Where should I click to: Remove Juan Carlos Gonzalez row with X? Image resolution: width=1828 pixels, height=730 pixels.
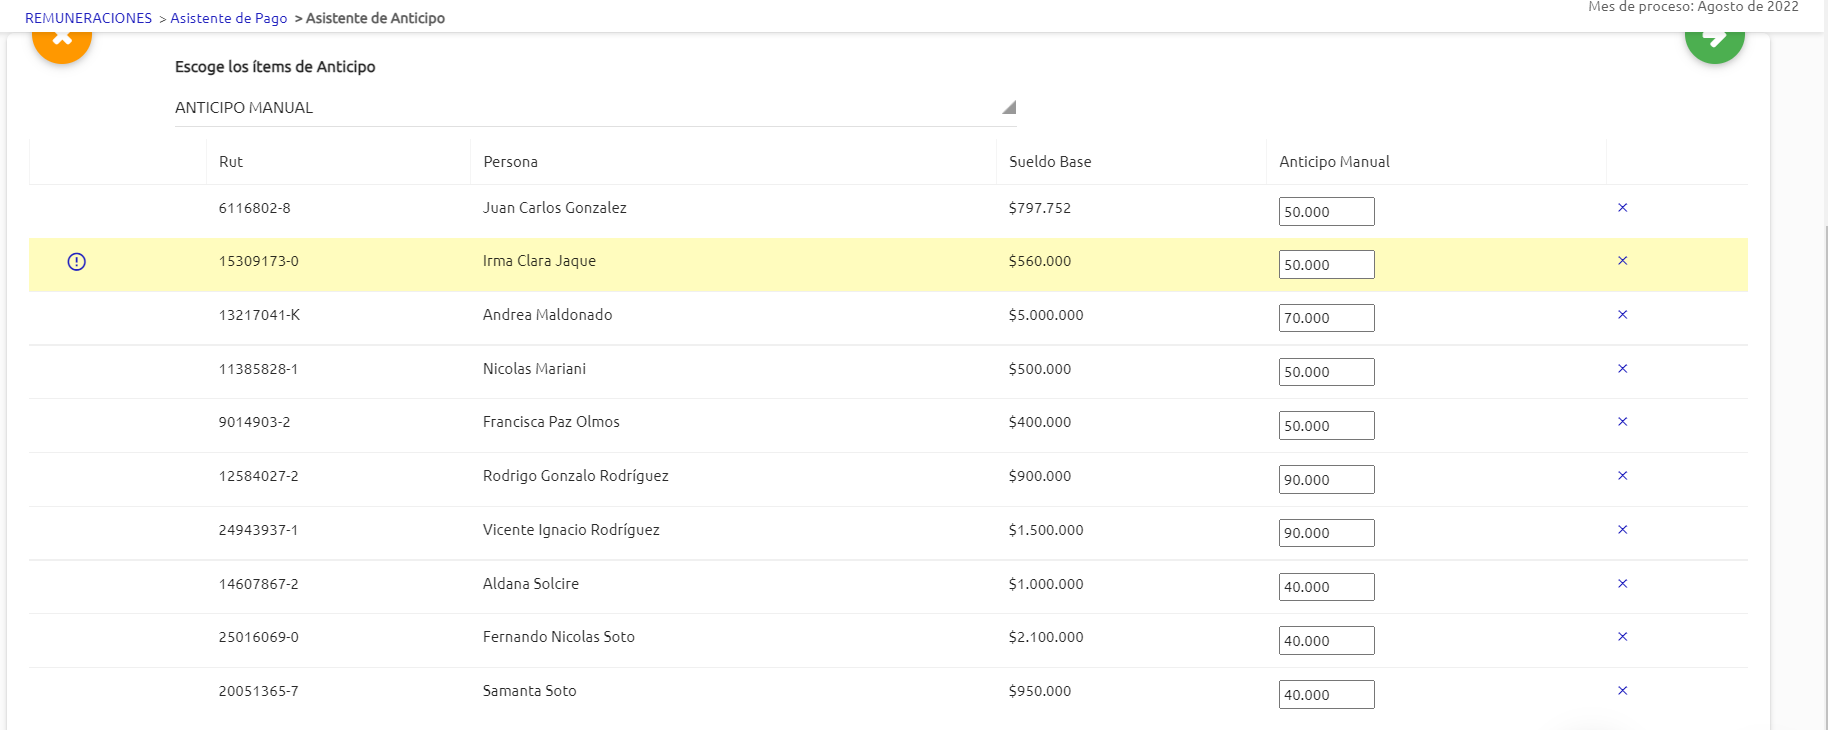click(1622, 208)
